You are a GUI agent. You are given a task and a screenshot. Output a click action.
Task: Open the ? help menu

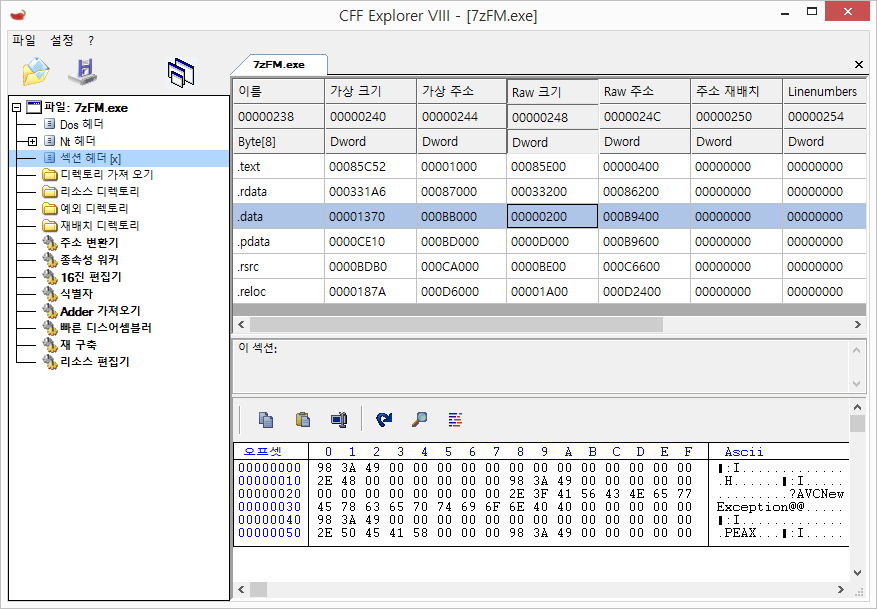click(x=91, y=40)
